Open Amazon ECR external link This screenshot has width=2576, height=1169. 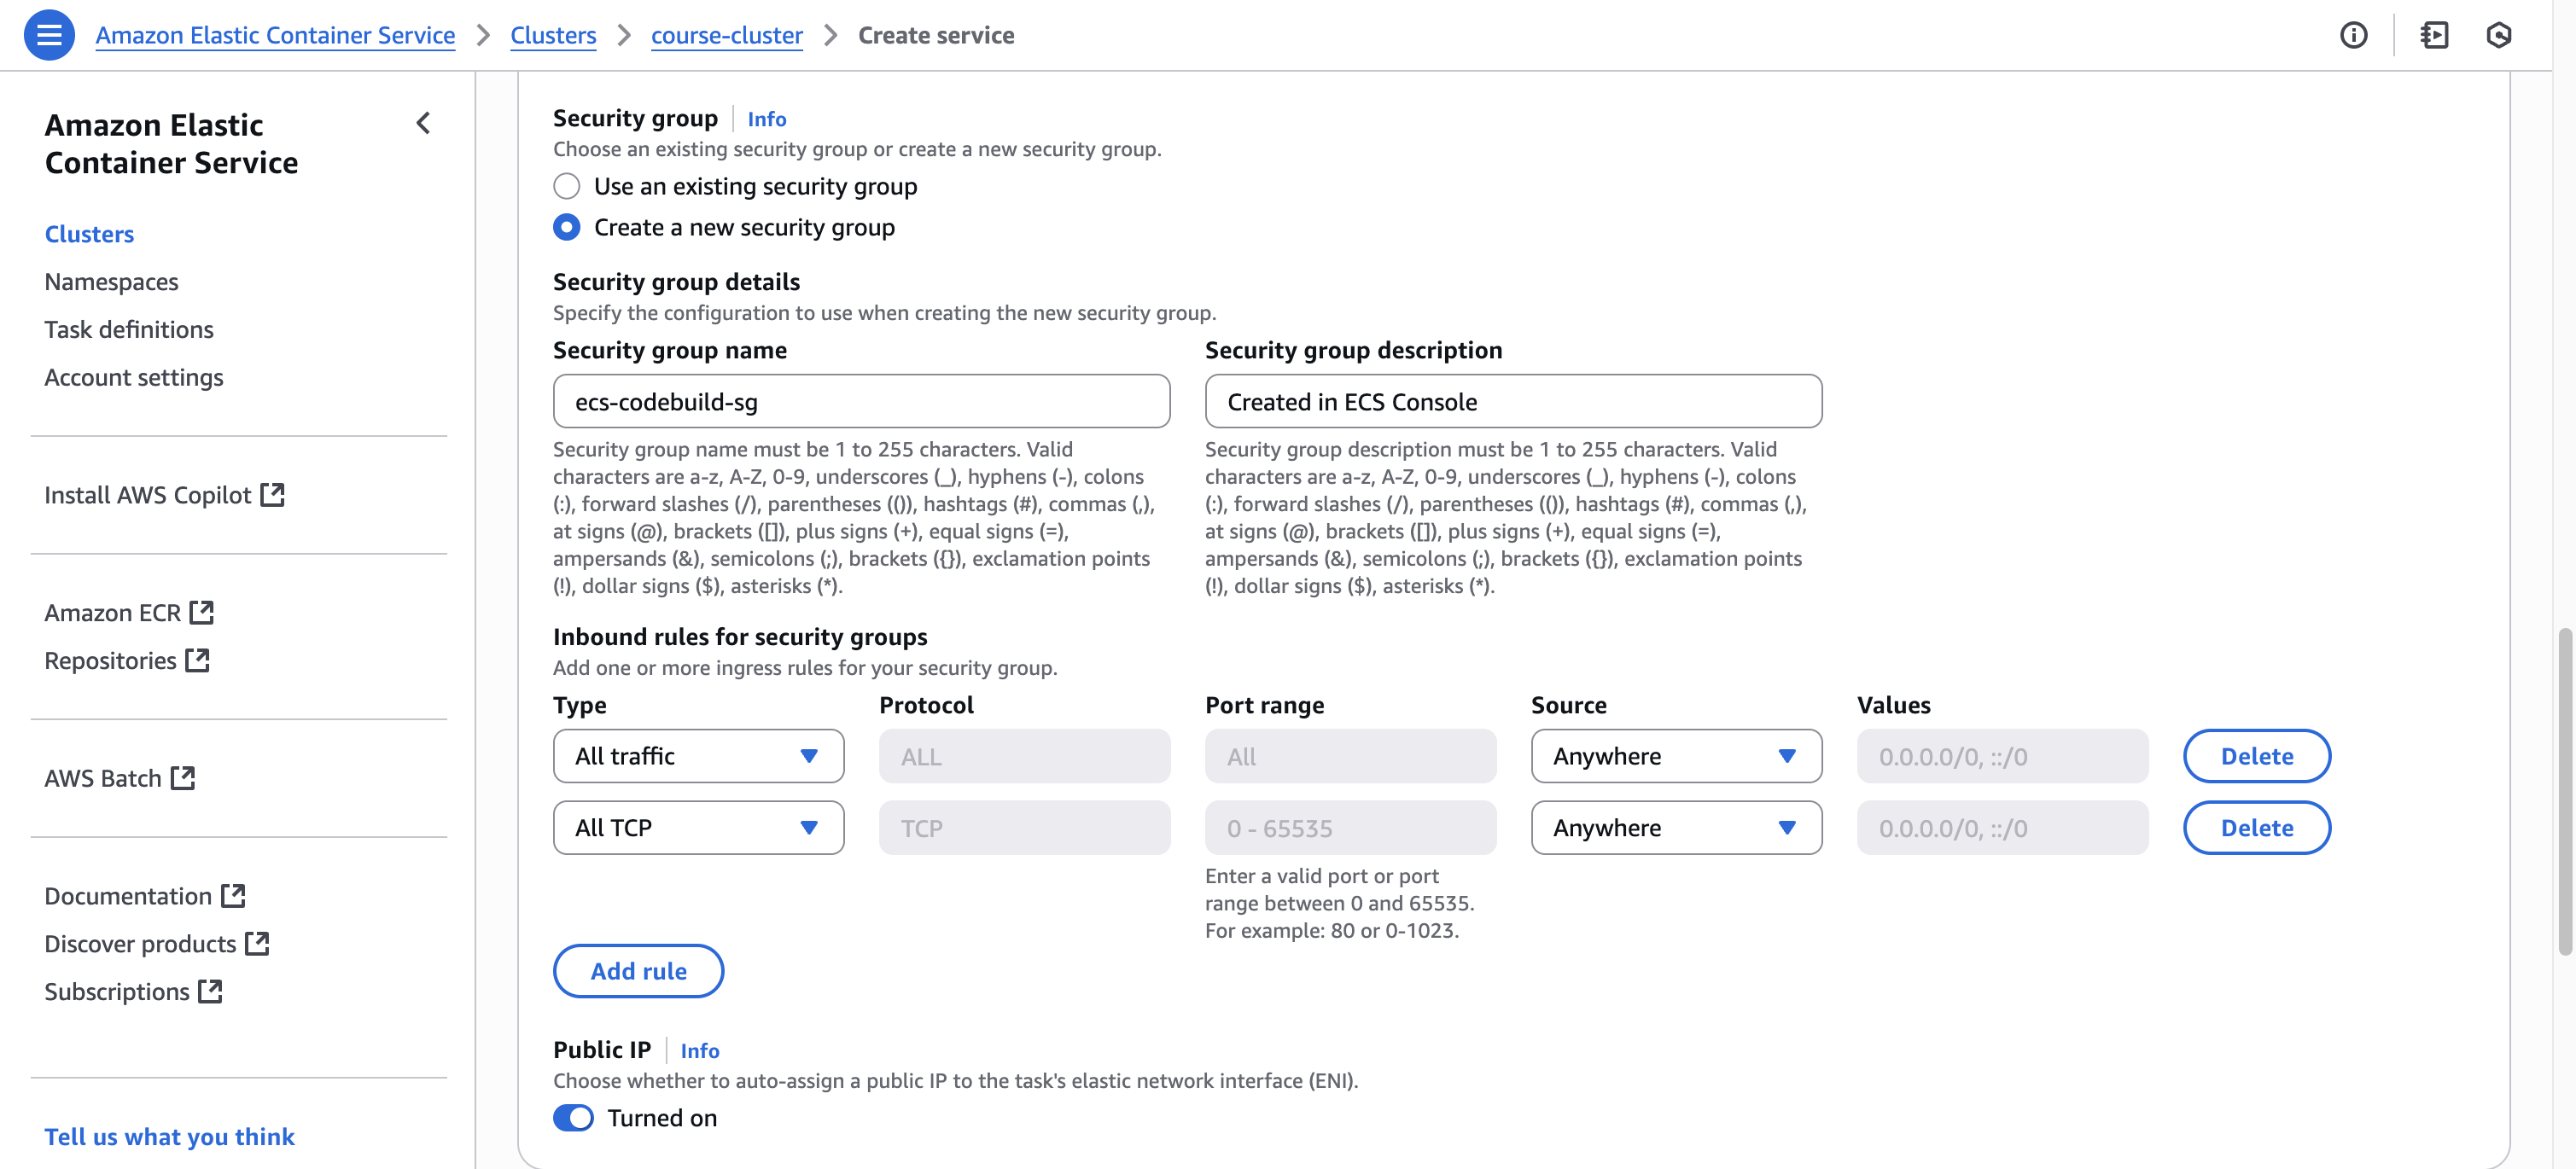(x=129, y=612)
